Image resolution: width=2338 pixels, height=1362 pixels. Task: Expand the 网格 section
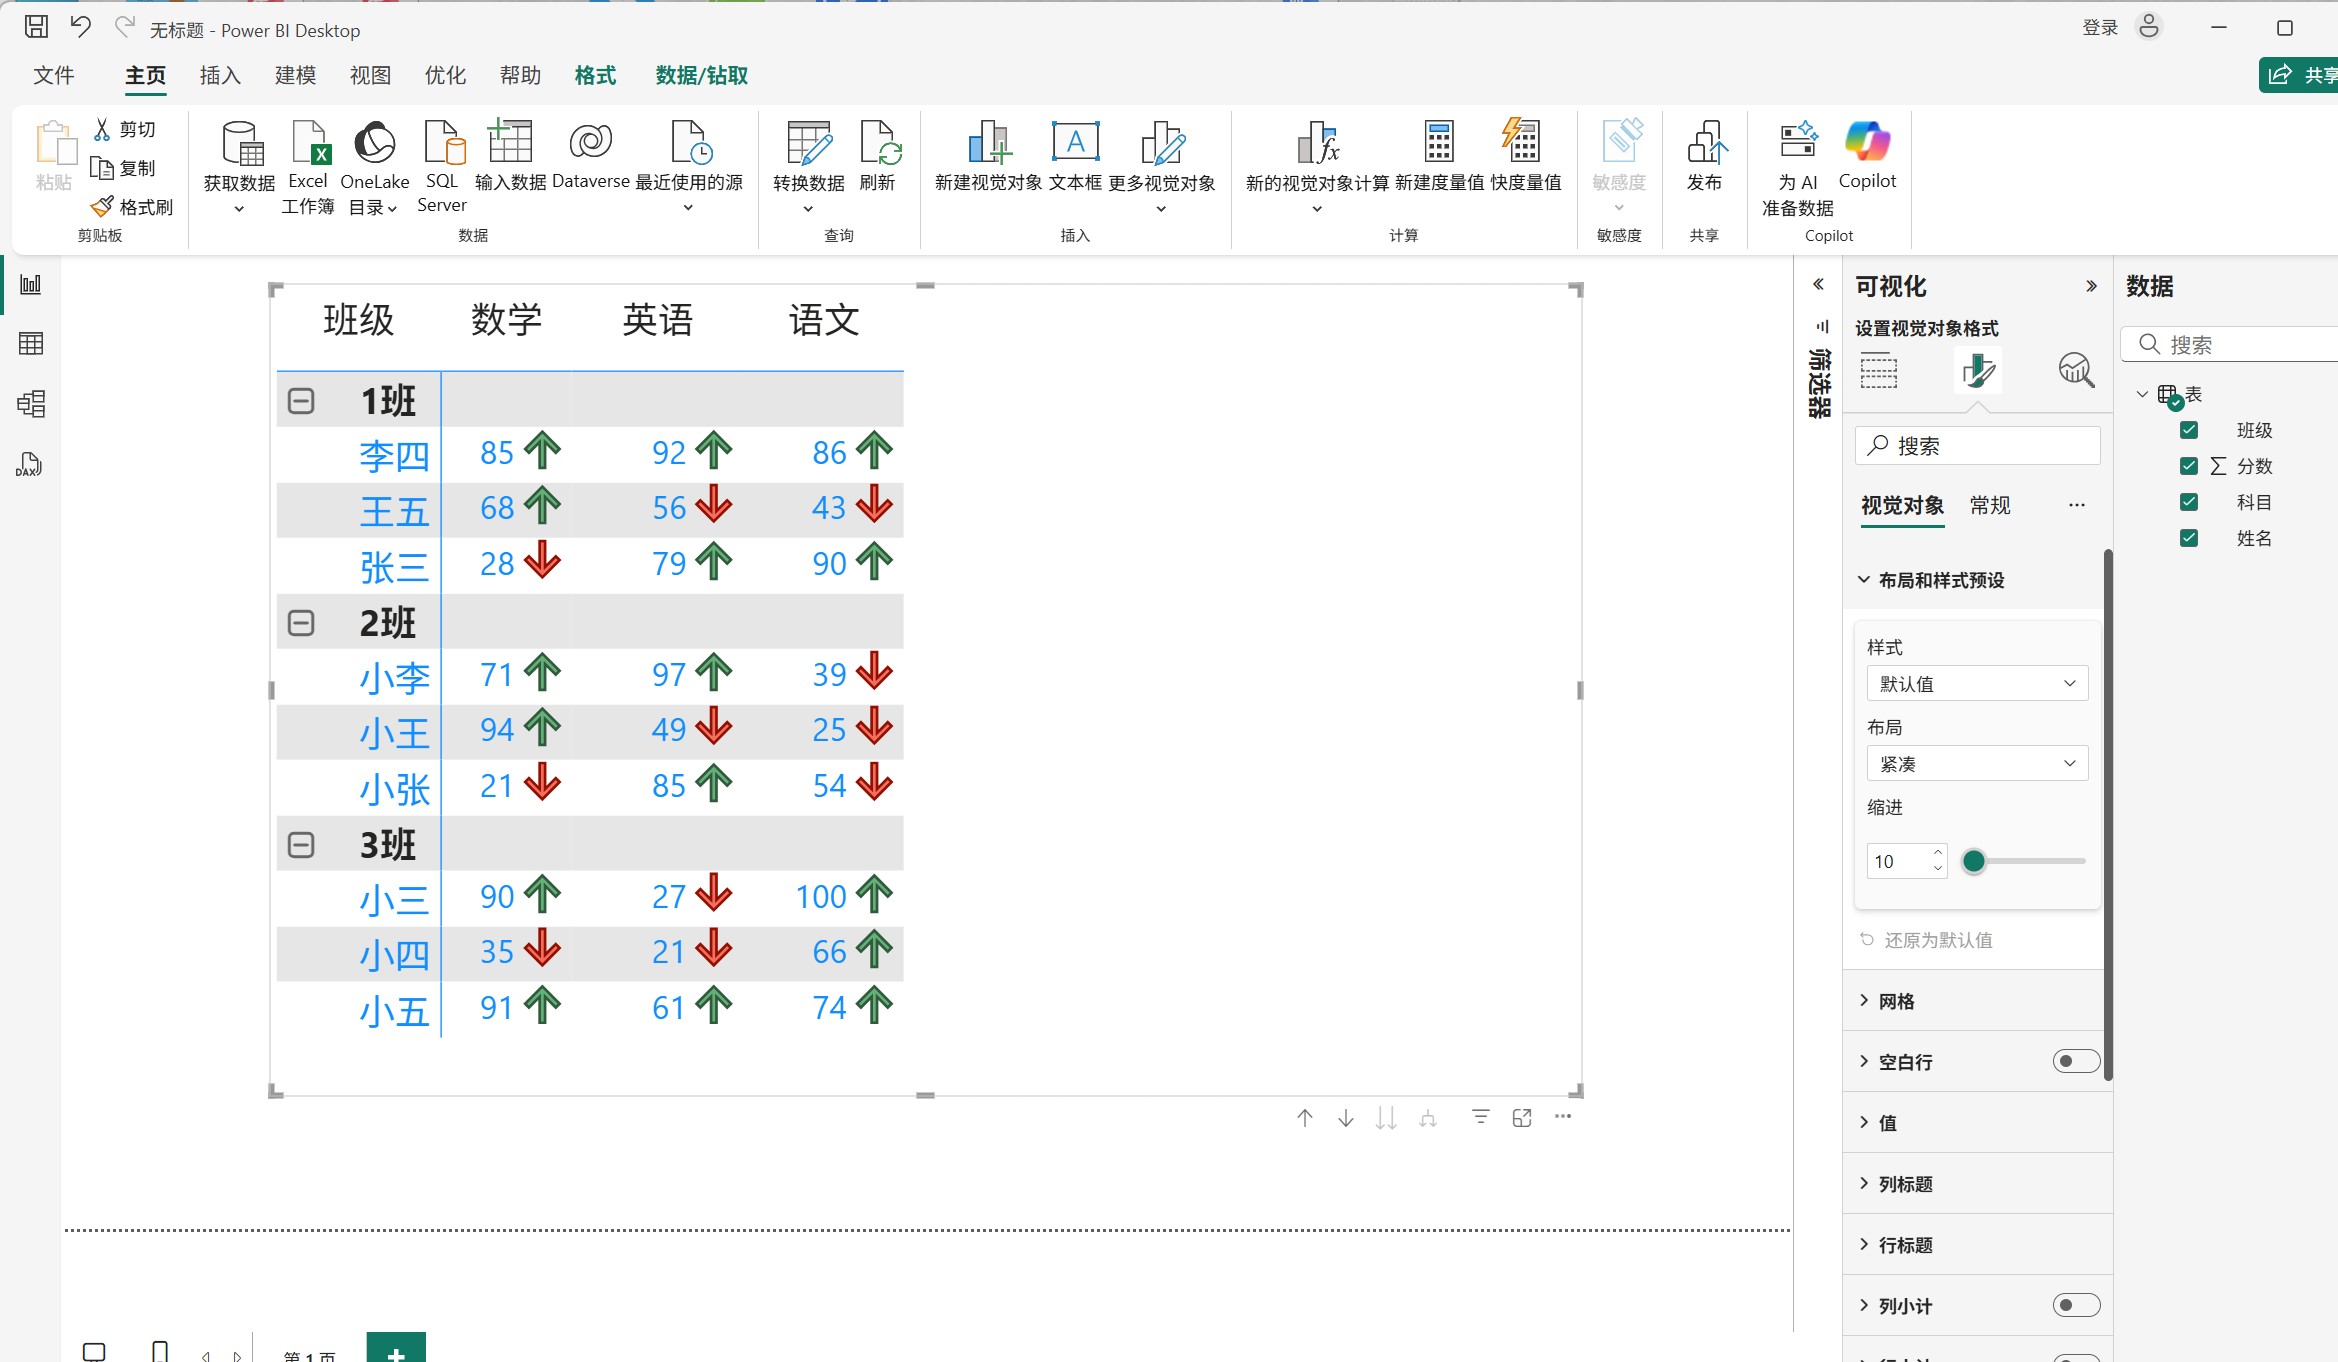[x=1897, y=1001]
